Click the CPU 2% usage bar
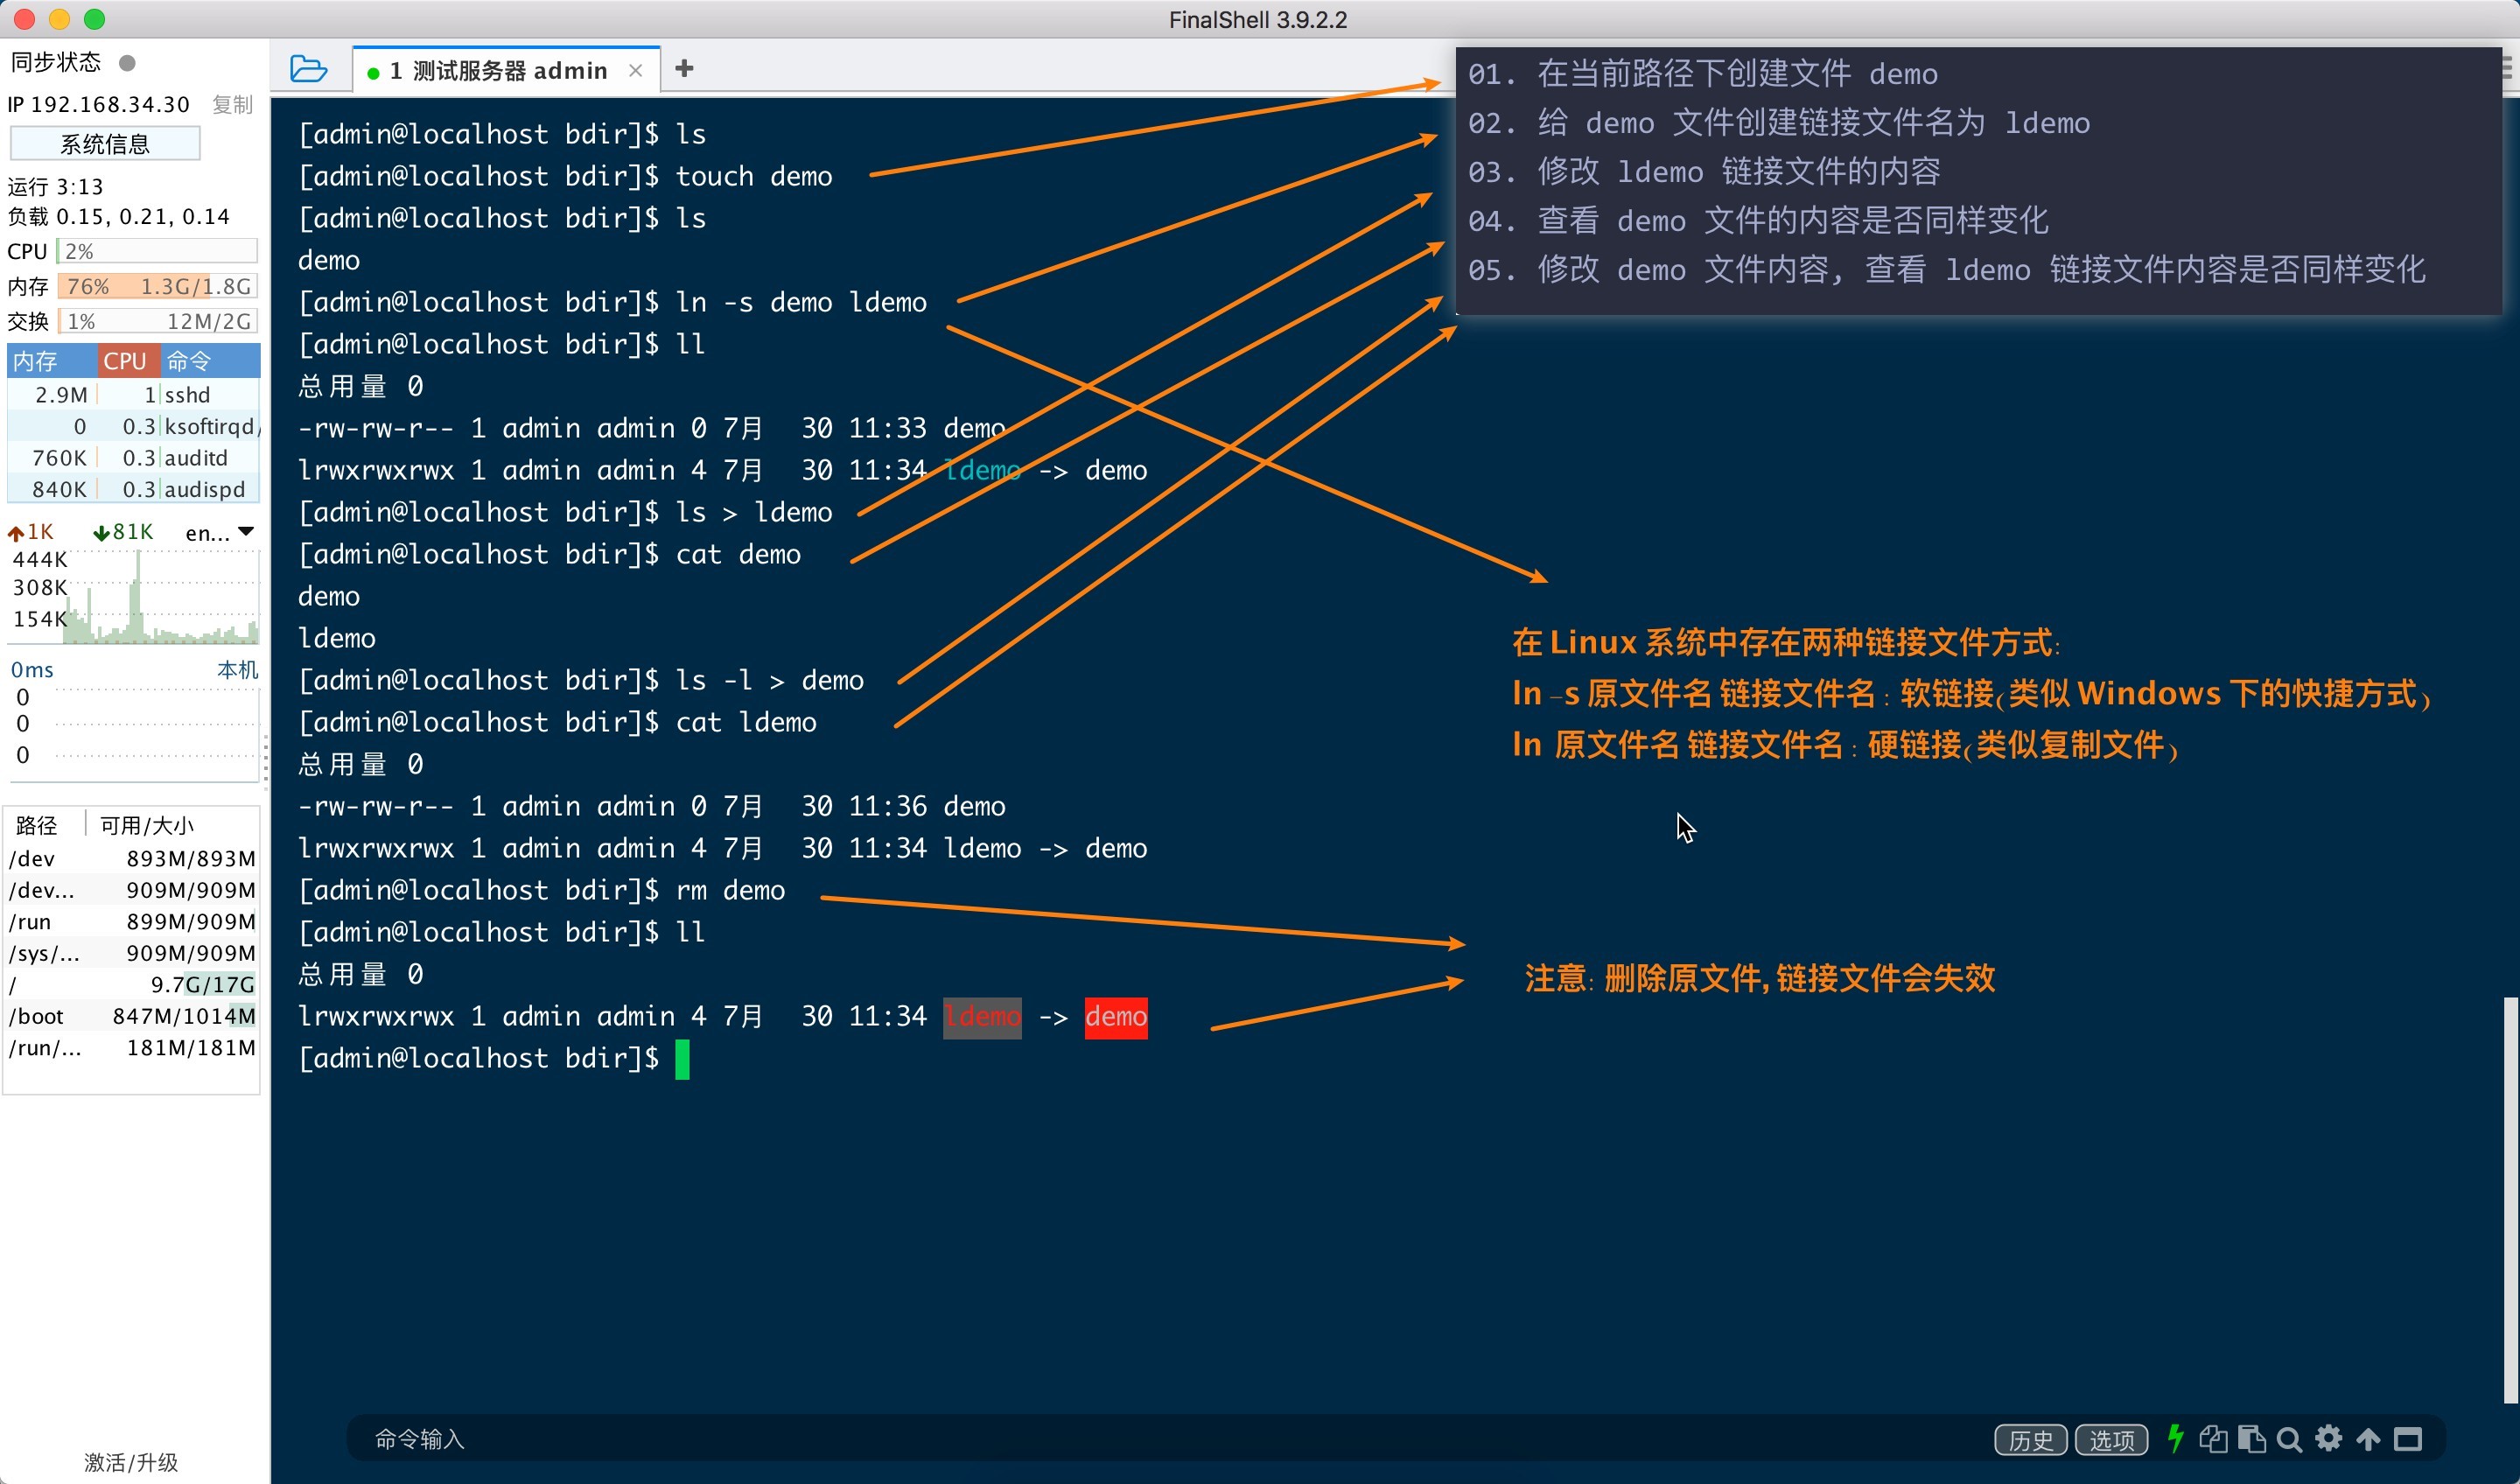2520x1484 pixels. [158, 251]
